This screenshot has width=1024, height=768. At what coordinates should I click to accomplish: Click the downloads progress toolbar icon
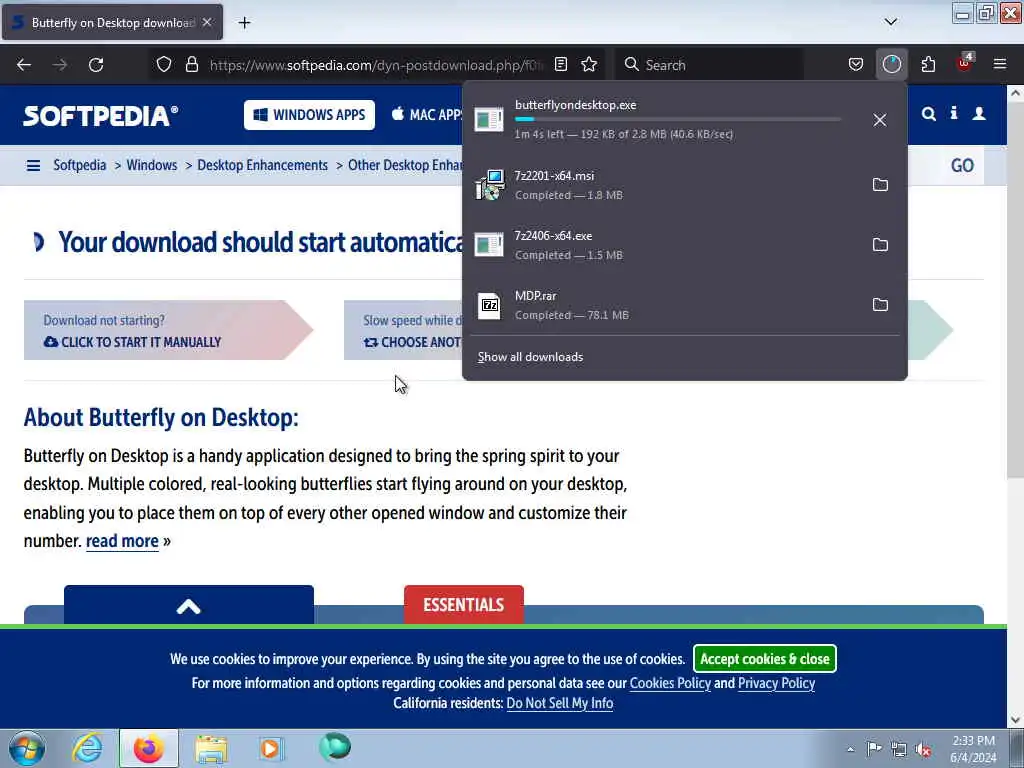(891, 65)
